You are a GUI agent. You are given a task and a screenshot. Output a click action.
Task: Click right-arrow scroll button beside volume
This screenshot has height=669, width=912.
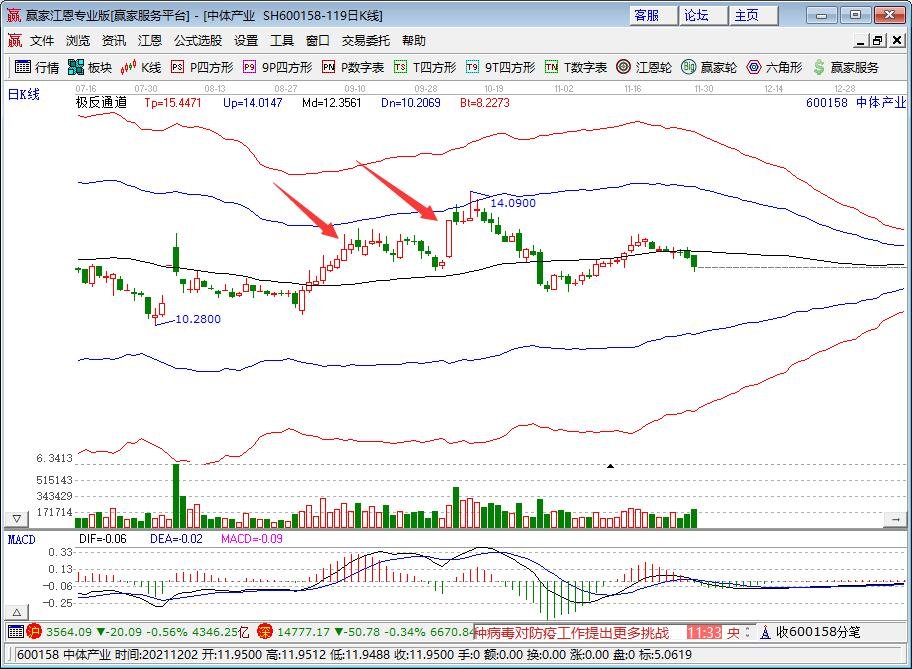coord(896,519)
